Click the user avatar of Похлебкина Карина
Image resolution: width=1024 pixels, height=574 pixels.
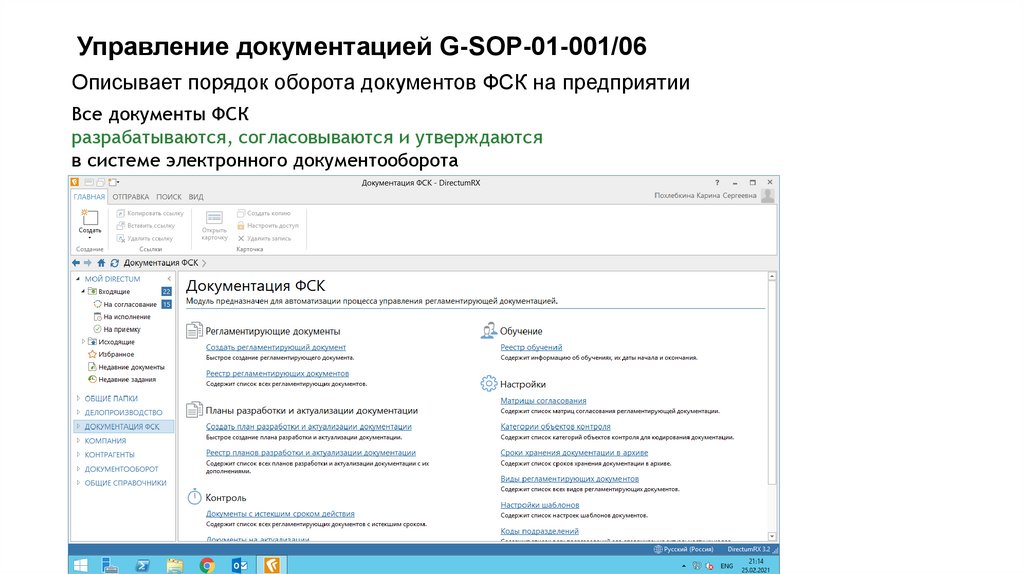768,195
